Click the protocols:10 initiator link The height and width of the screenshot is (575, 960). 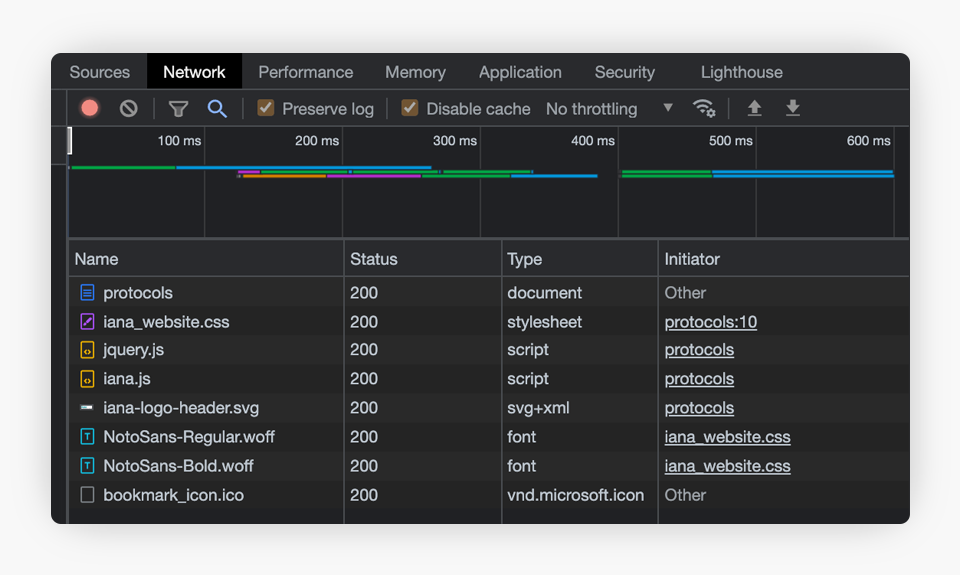[x=710, y=322]
